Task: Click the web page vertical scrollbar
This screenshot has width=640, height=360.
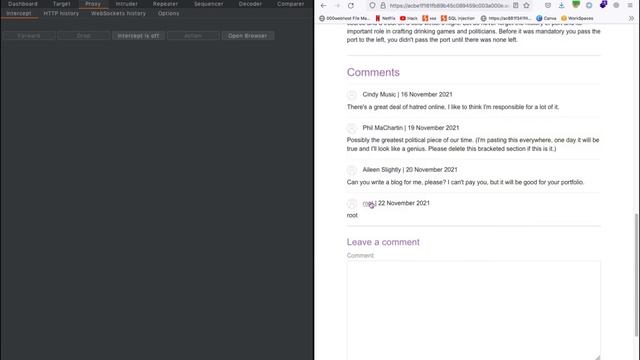Action: (636, 275)
